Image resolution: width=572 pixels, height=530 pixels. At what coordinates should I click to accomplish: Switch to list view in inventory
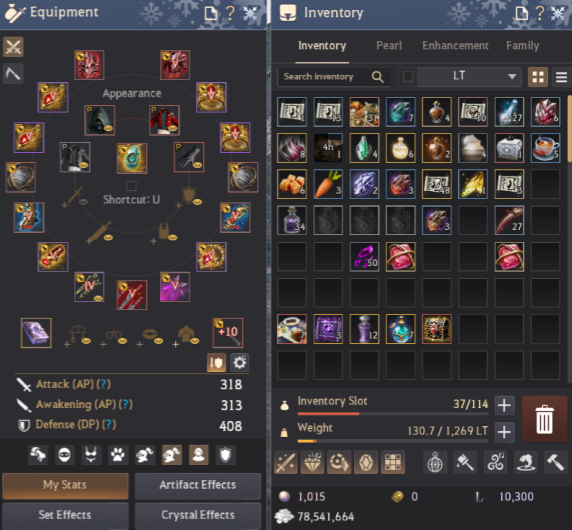coord(561,77)
